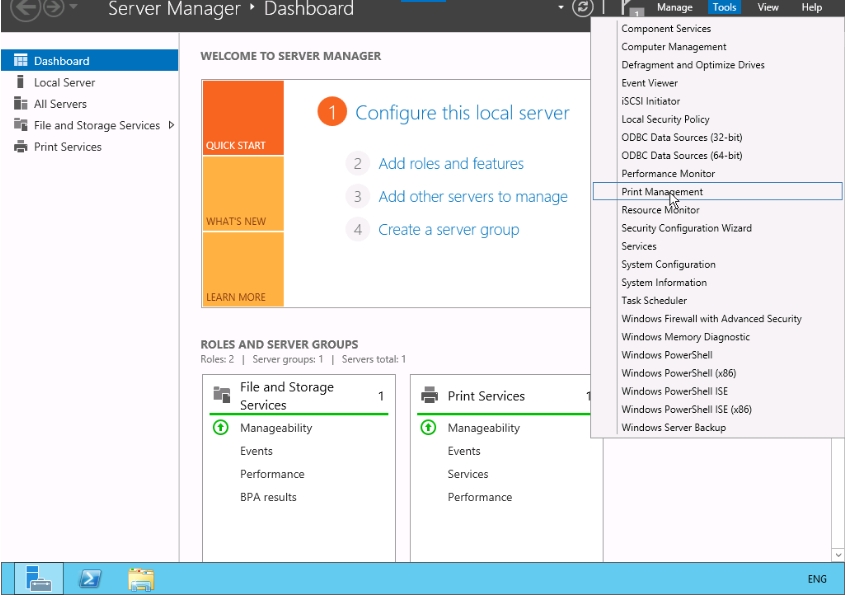Image resolution: width=848 pixels, height=595 pixels.
Task: Start Security Configuration Wizard
Action: coord(718,228)
